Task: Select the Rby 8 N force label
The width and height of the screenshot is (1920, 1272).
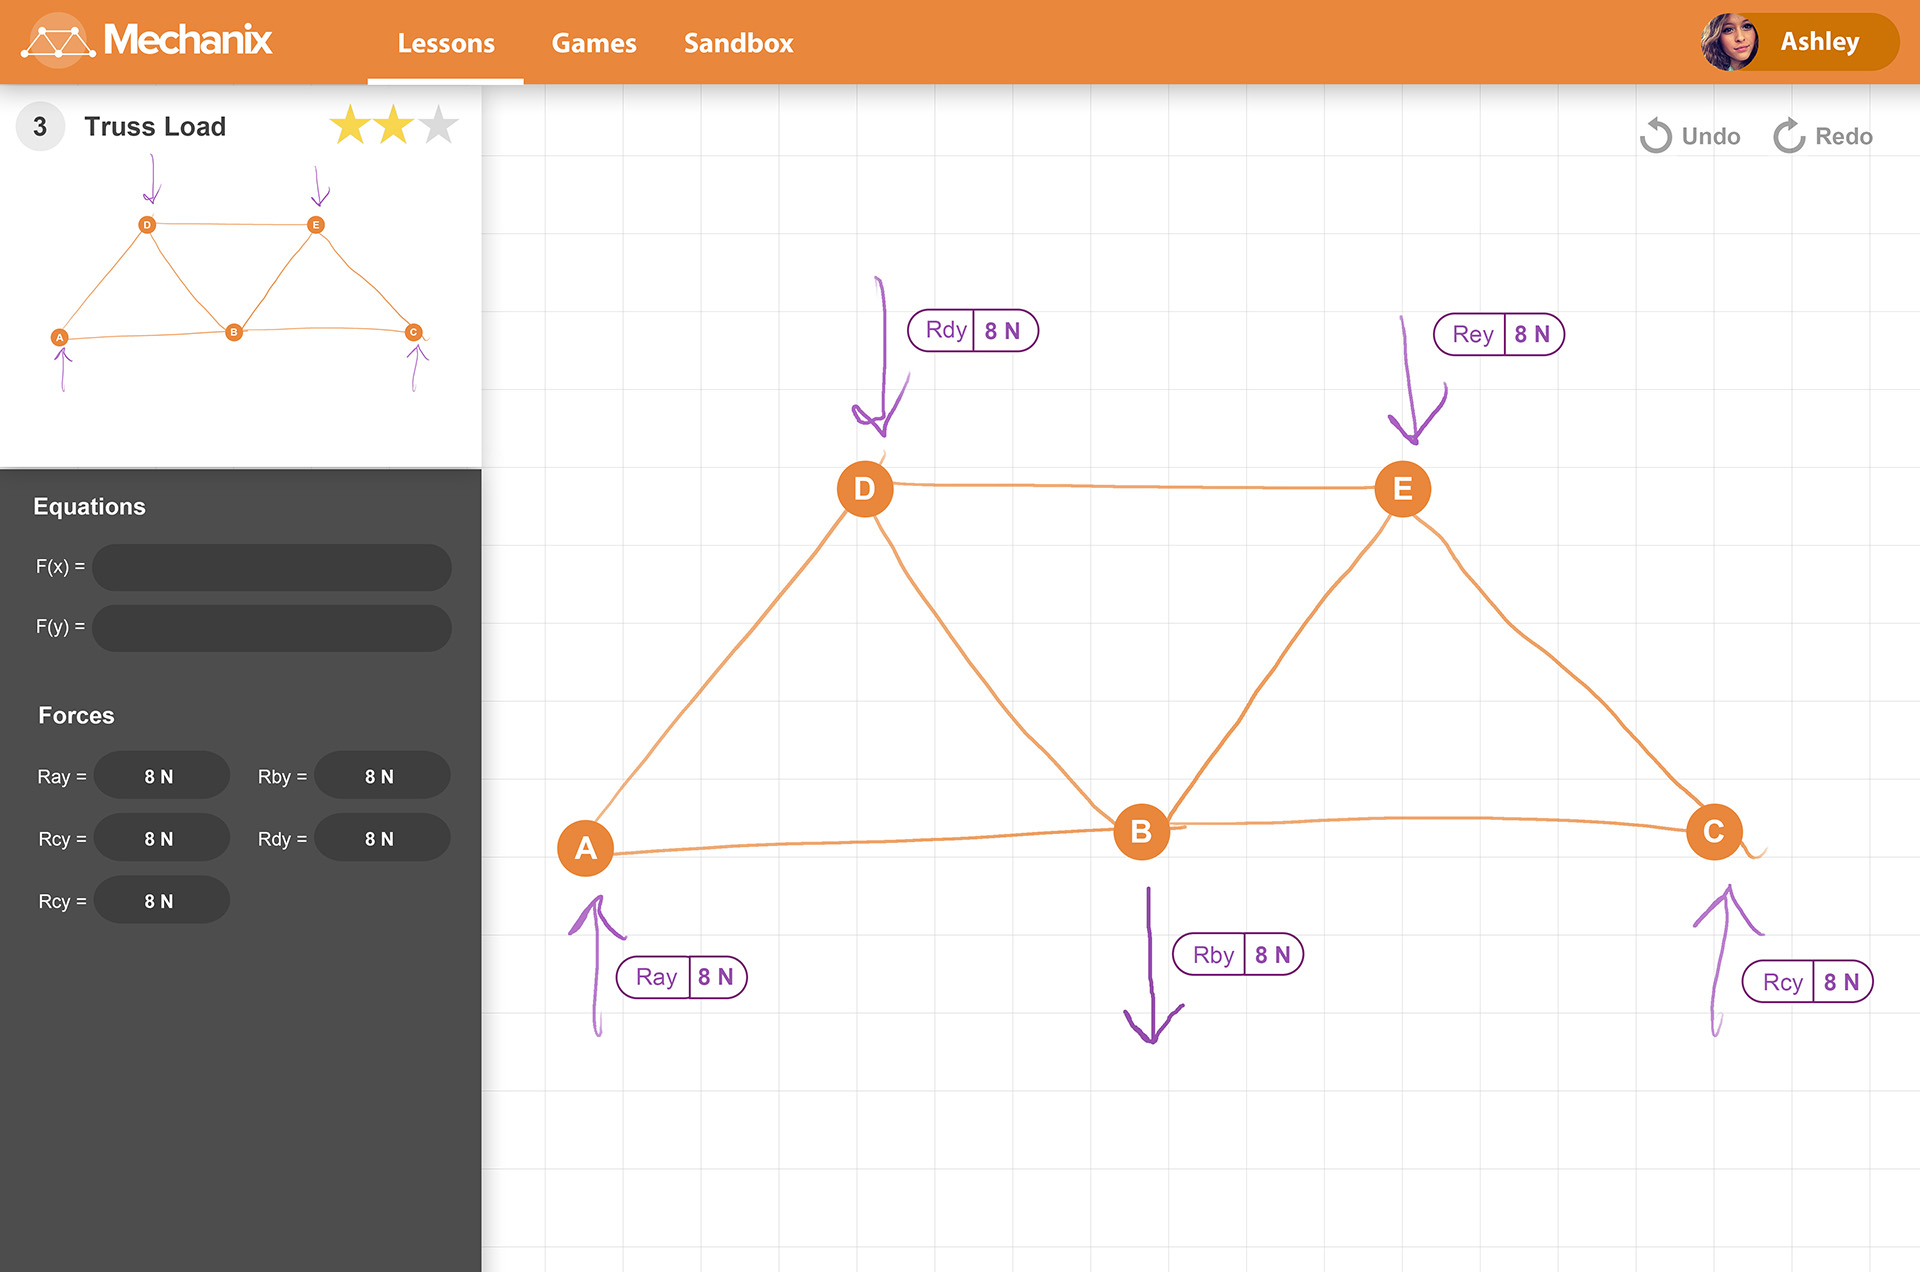Action: [x=1238, y=954]
